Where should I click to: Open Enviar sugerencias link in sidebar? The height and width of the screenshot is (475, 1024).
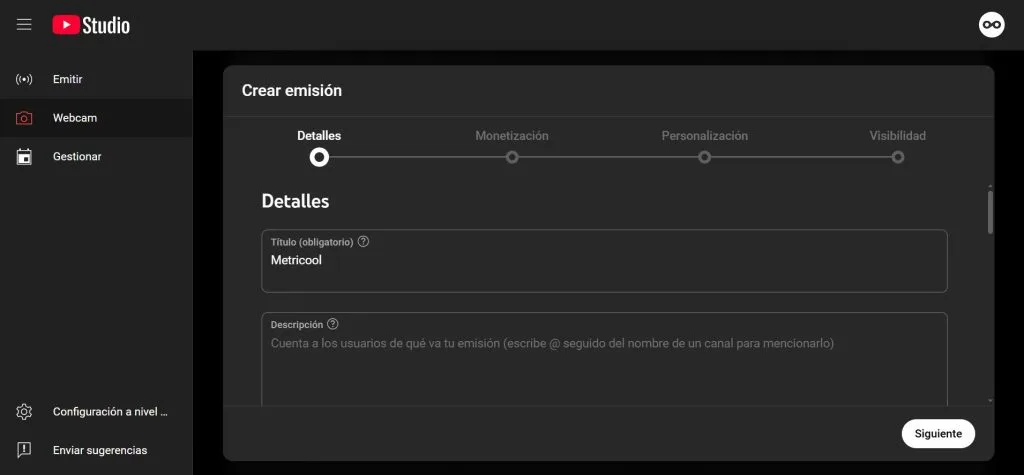click(x=100, y=450)
